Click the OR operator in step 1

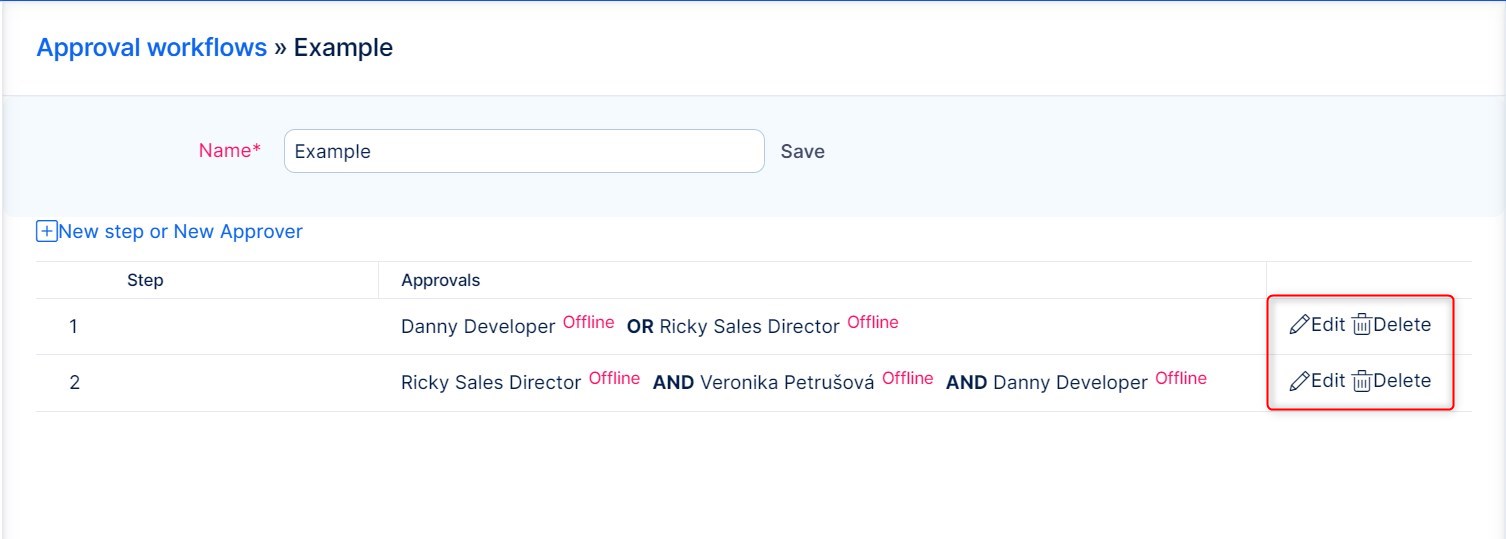[640, 326]
